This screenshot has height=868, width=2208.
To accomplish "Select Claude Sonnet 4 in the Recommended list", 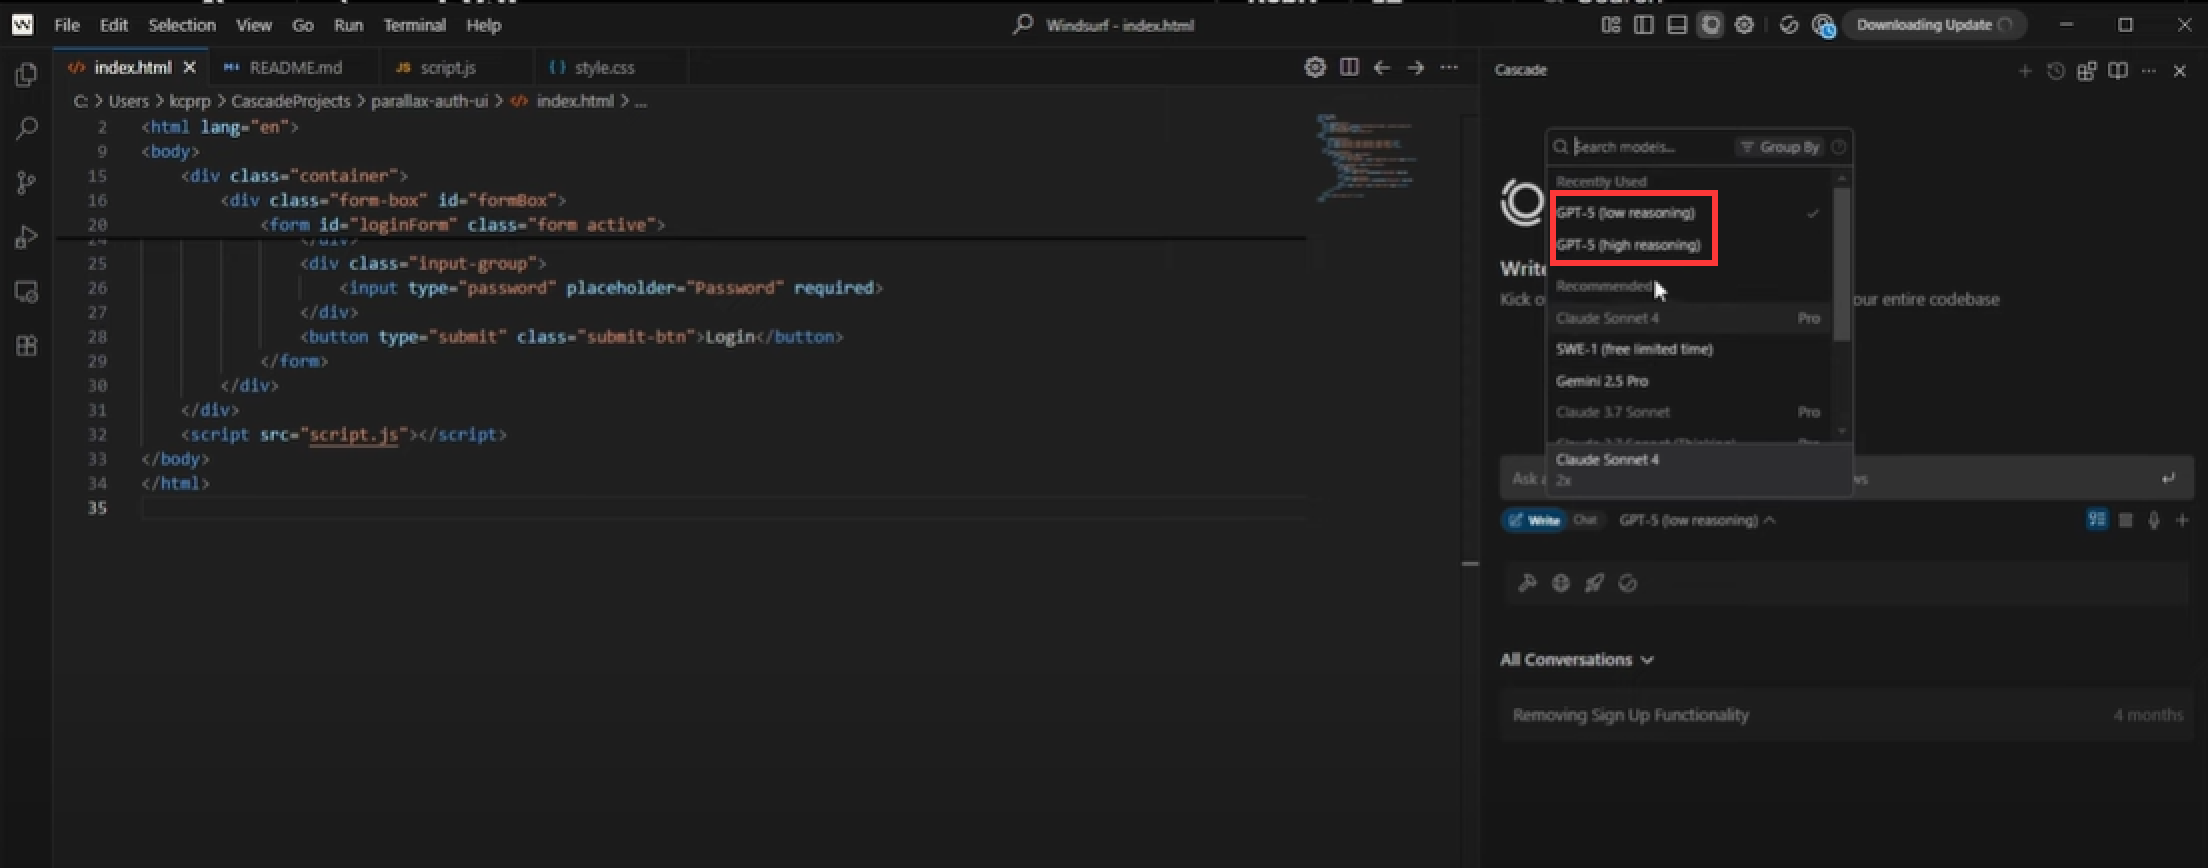I will tap(1688, 318).
